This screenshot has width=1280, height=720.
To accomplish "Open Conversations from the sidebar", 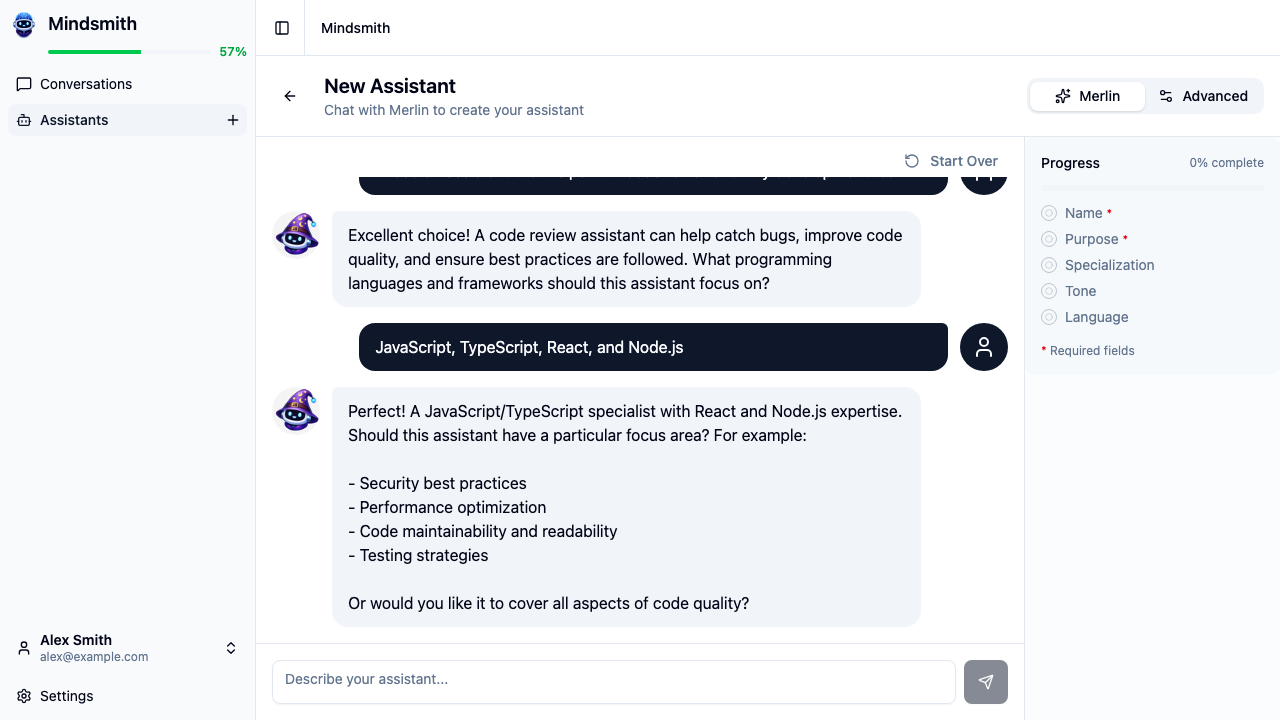I will [x=85, y=84].
